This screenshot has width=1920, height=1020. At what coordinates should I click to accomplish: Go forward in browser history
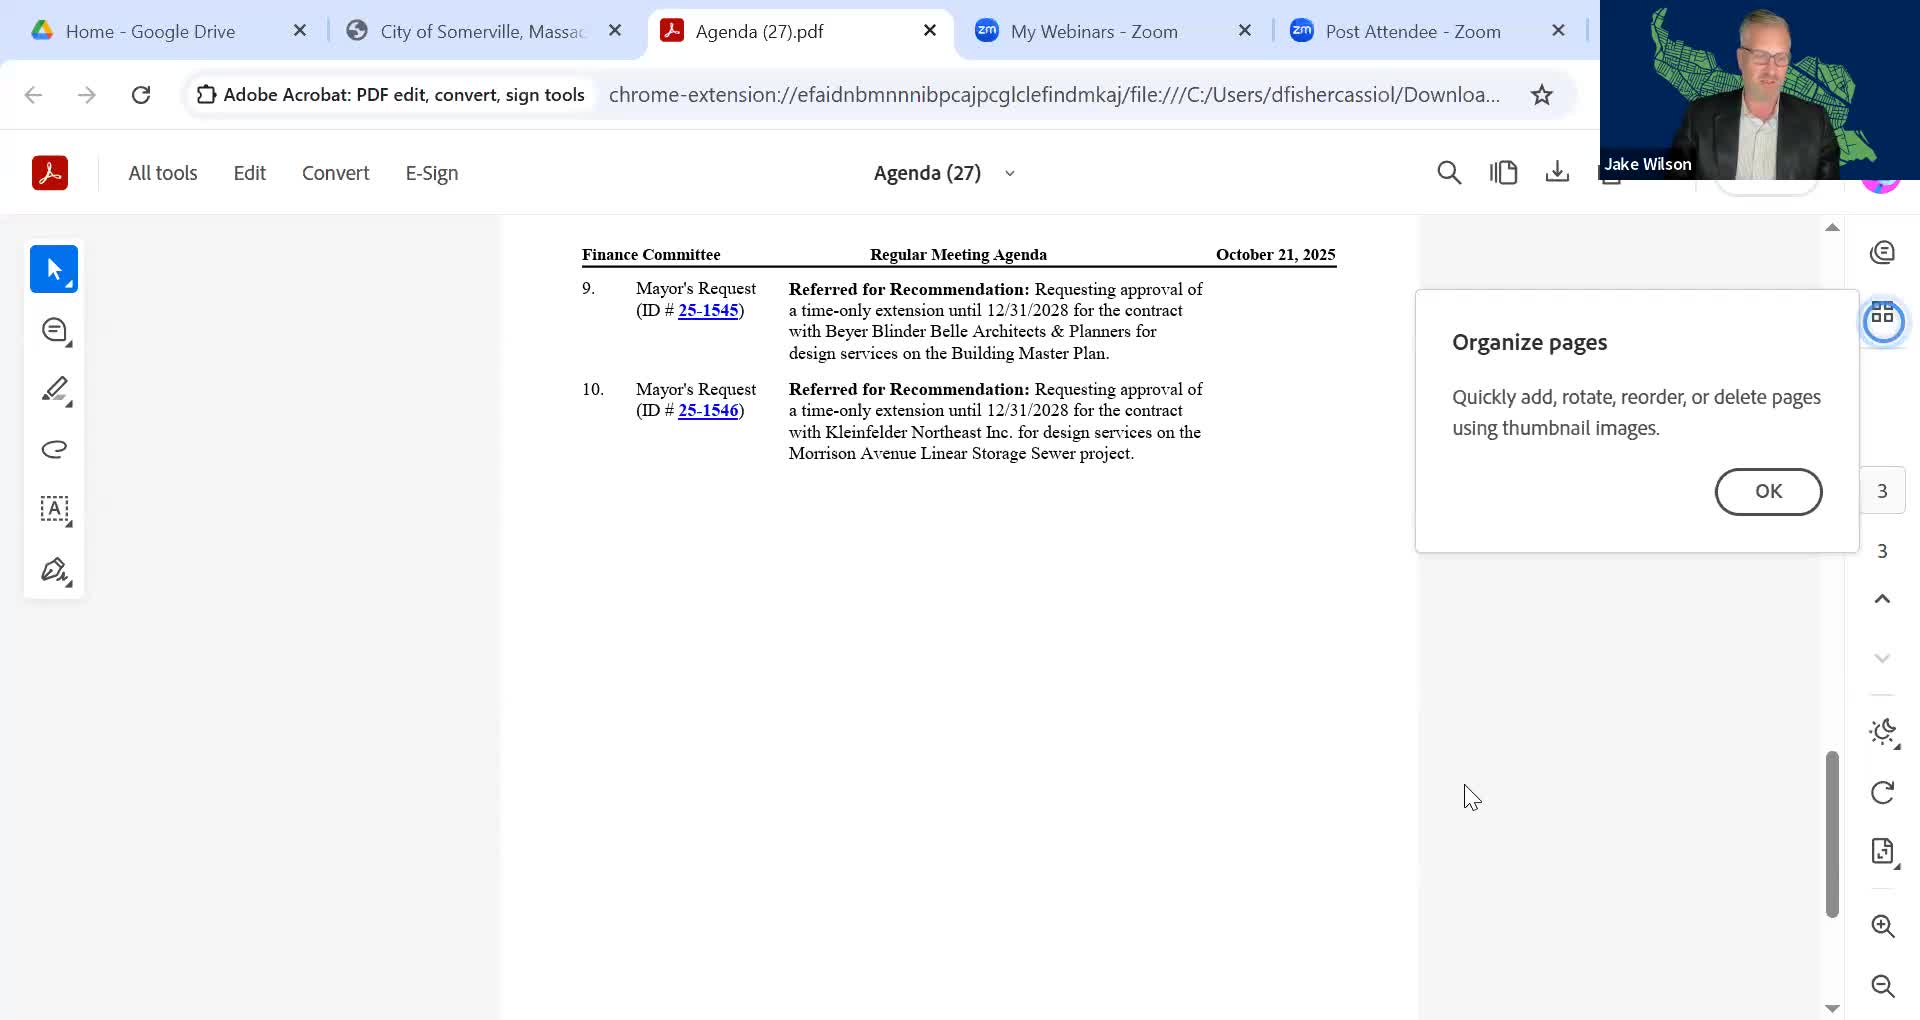click(x=87, y=95)
